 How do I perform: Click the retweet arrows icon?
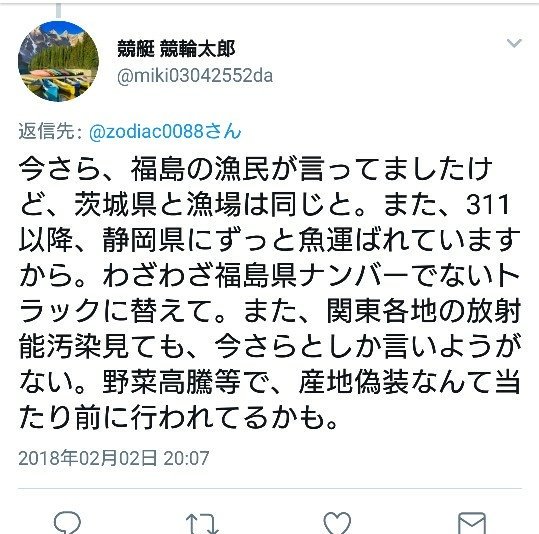click(202, 523)
